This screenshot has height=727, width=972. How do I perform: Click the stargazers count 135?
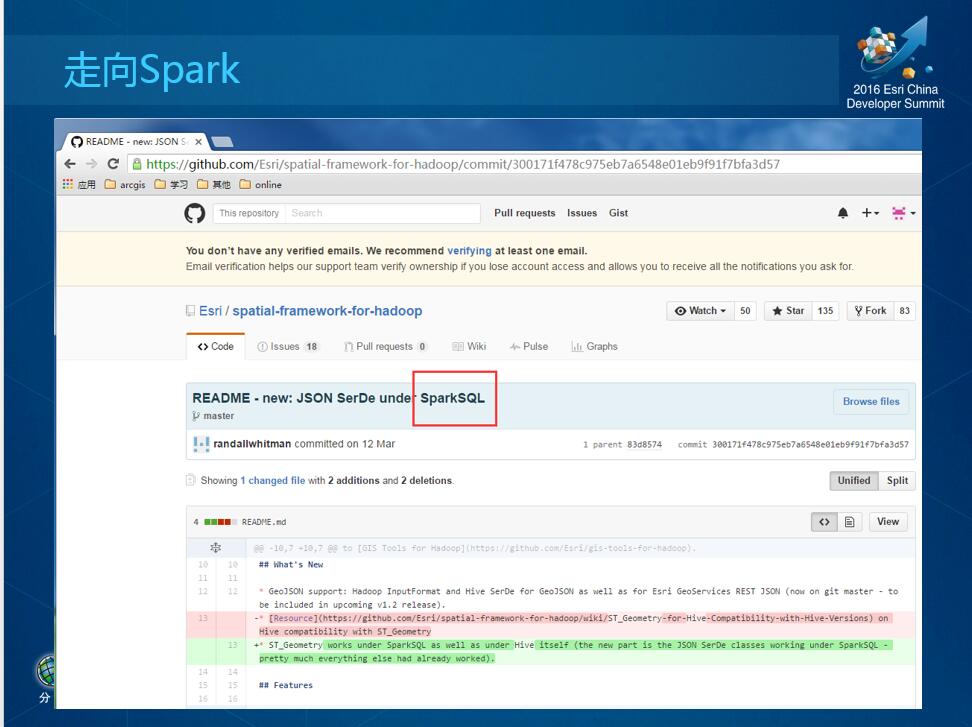coord(825,311)
